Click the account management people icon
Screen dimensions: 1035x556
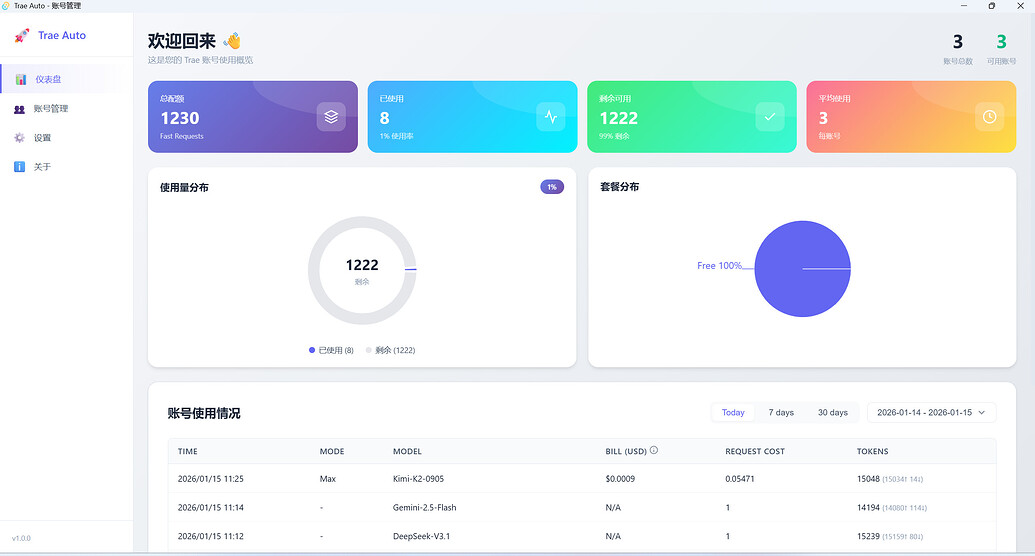tap(20, 109)
